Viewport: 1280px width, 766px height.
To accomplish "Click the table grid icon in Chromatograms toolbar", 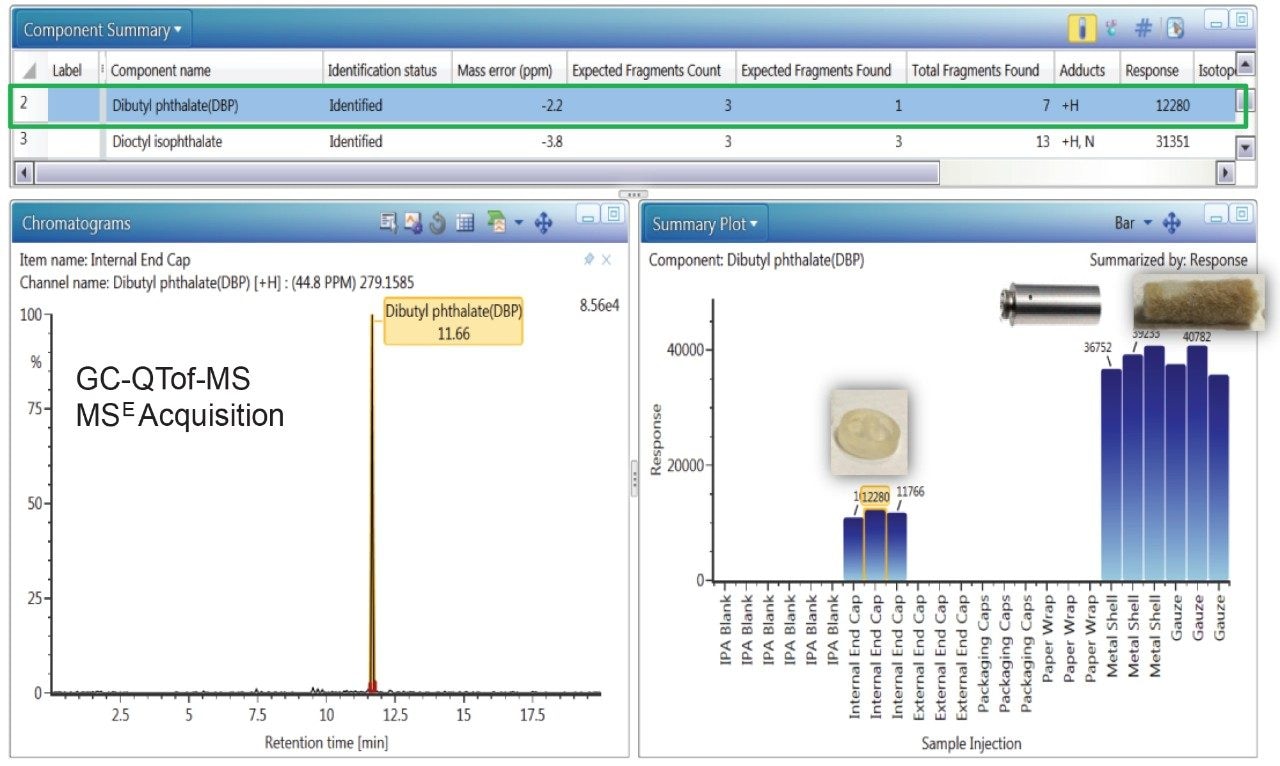I will click(x=465, y=224).
